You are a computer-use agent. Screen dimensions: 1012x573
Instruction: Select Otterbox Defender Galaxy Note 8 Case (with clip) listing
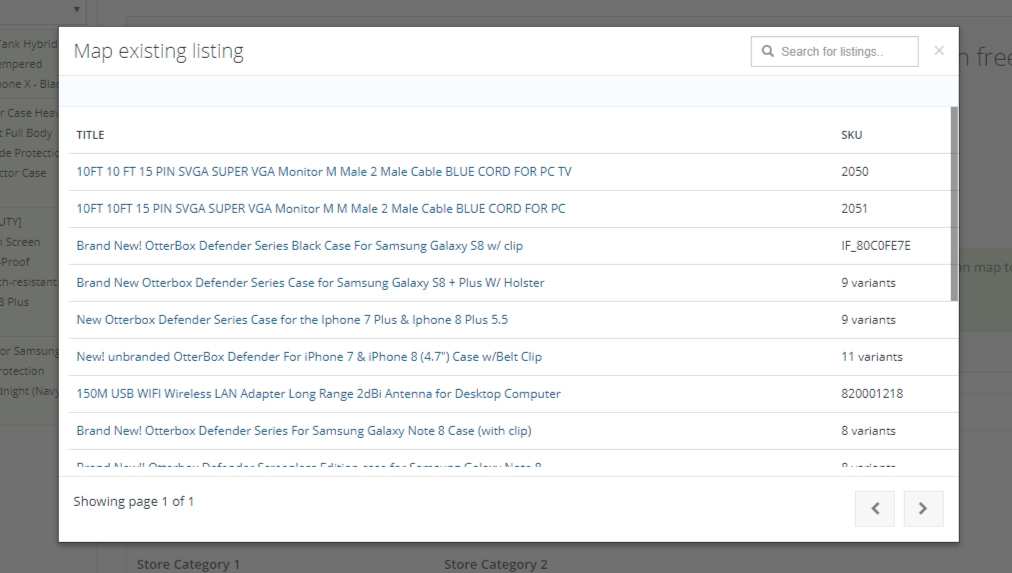tap(304, 430)
